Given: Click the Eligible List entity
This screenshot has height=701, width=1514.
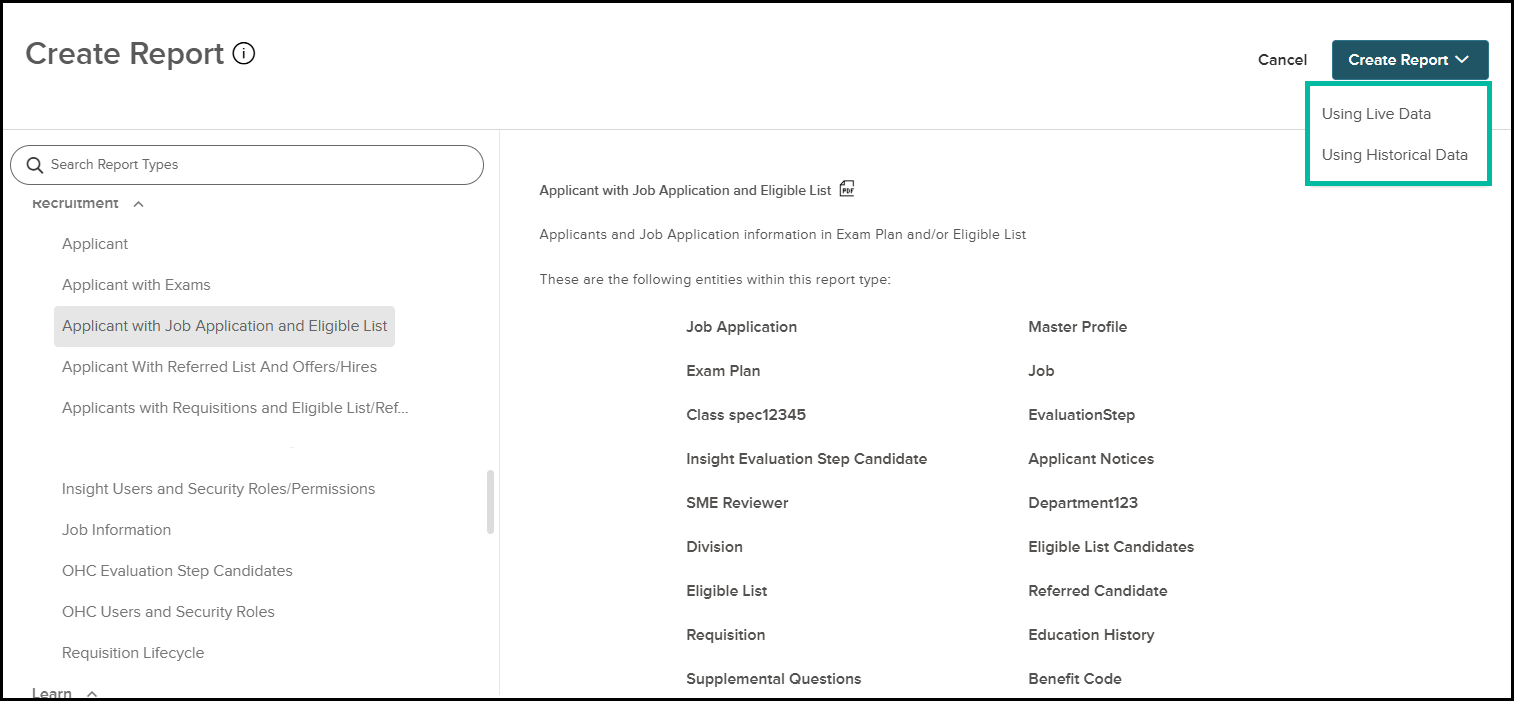Looking at the screenshot, I should coord(727,591).
